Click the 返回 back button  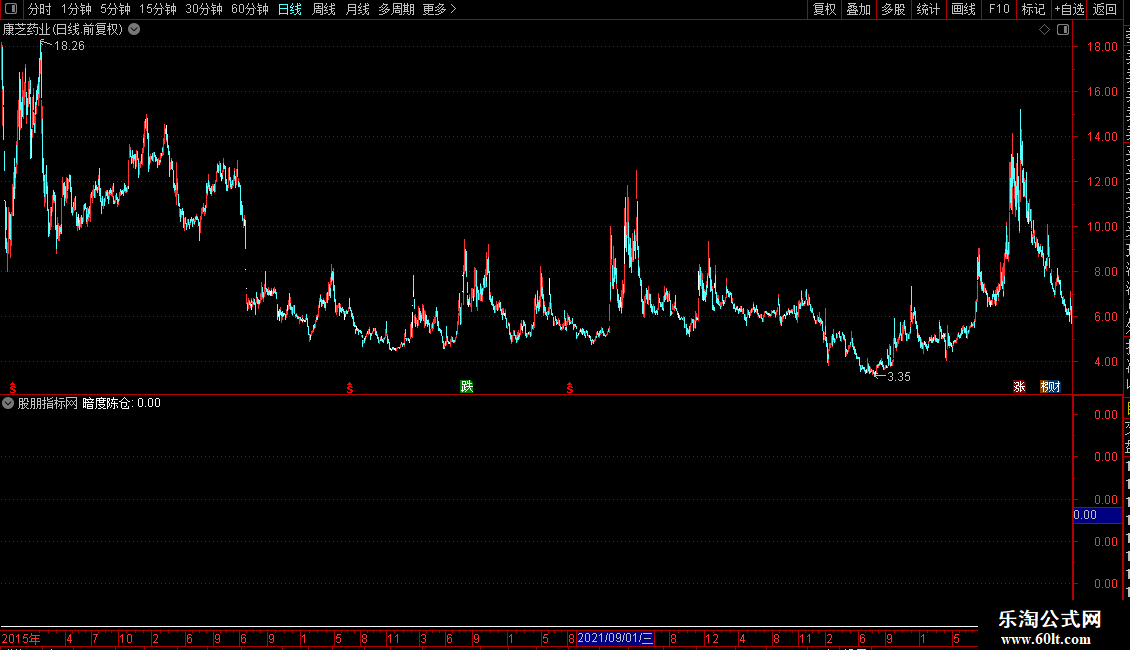[x=1105, y=9]
